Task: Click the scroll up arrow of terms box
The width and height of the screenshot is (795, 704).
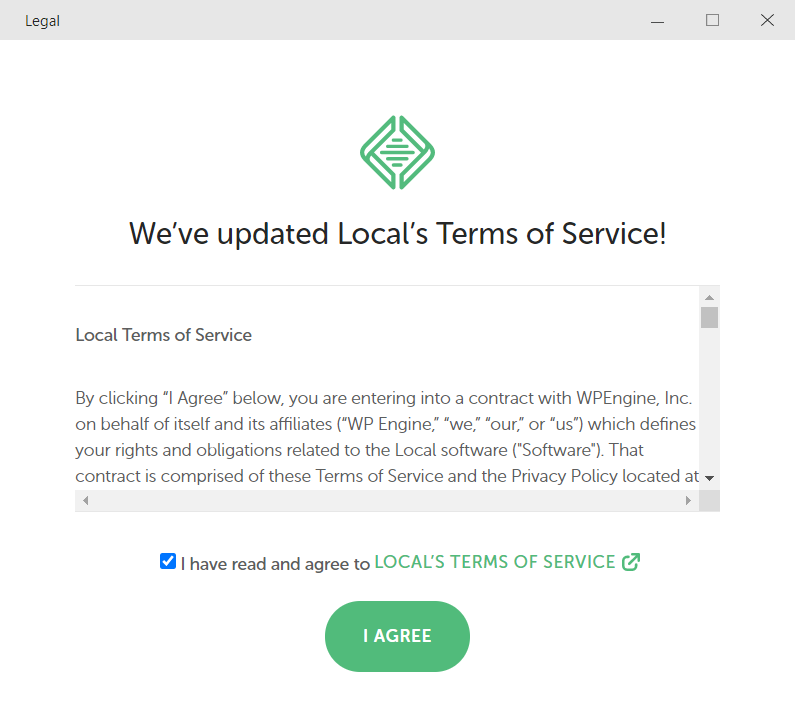Action: (x=709, y=298)
